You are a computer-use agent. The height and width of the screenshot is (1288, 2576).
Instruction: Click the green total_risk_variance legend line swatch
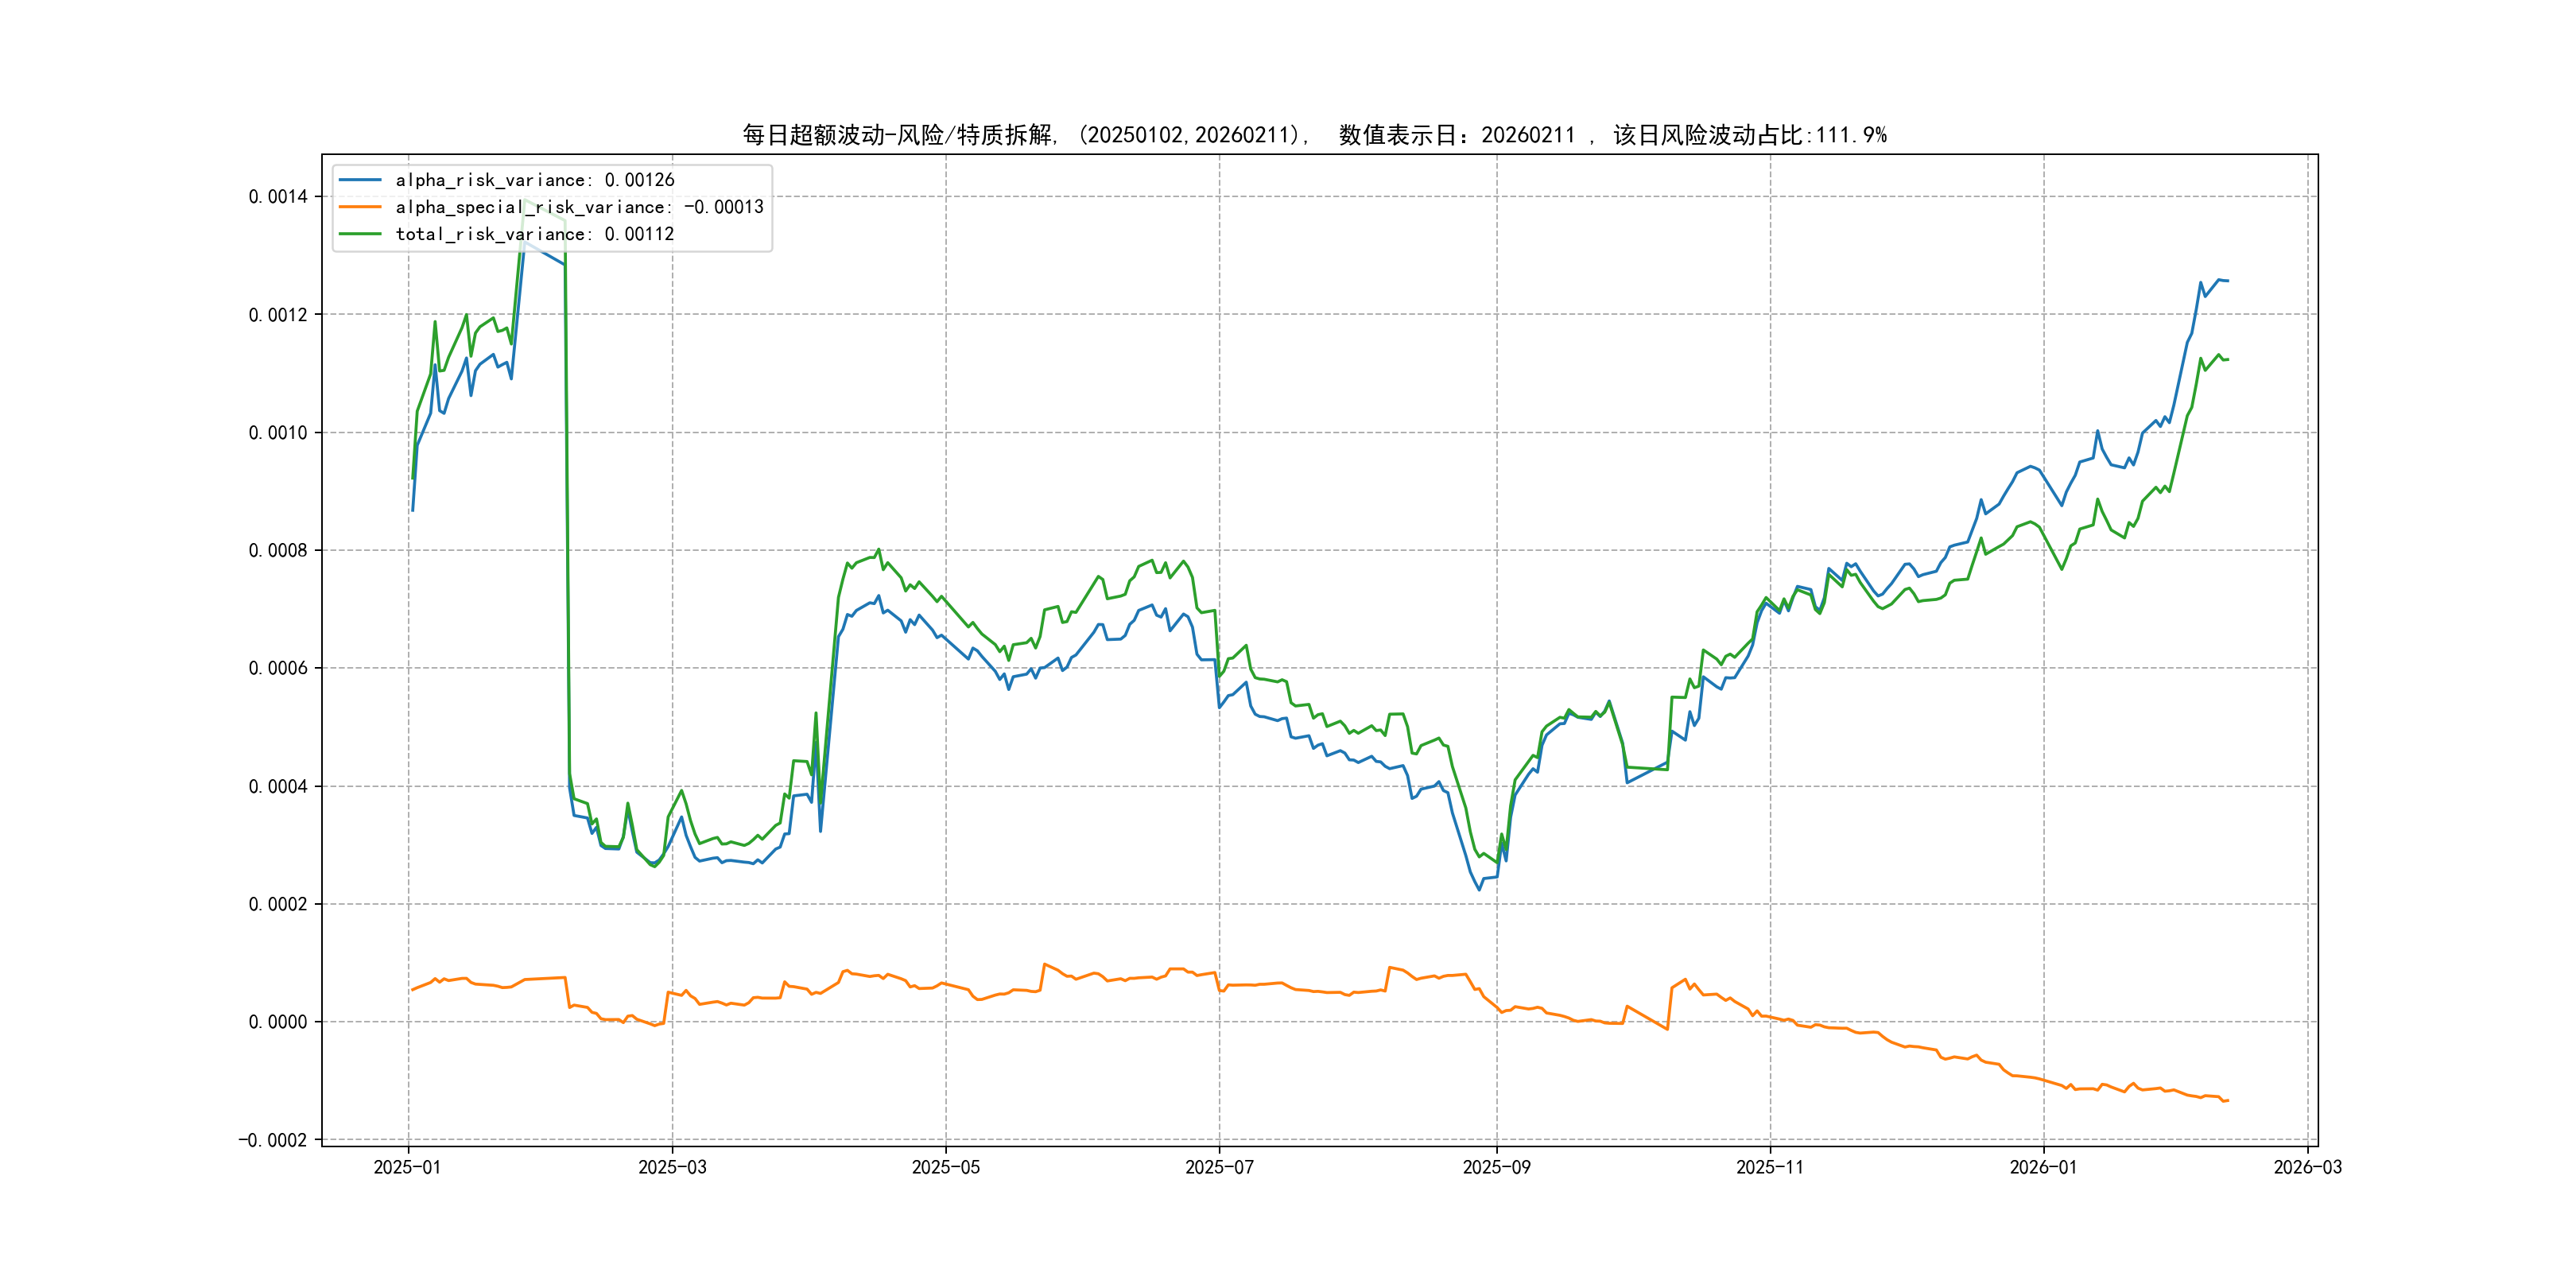tap(360, 234)
